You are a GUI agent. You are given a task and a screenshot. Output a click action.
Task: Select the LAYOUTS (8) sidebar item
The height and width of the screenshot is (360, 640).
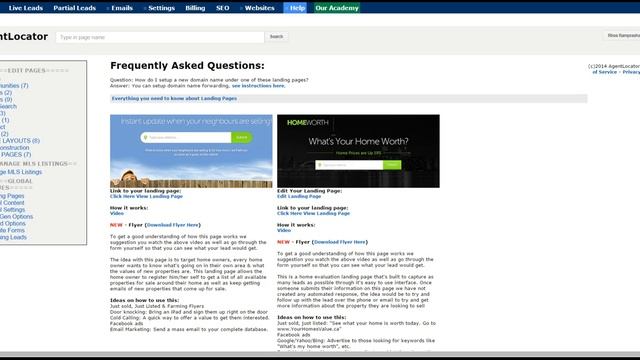pyautogui.click(x=20, y=141)
